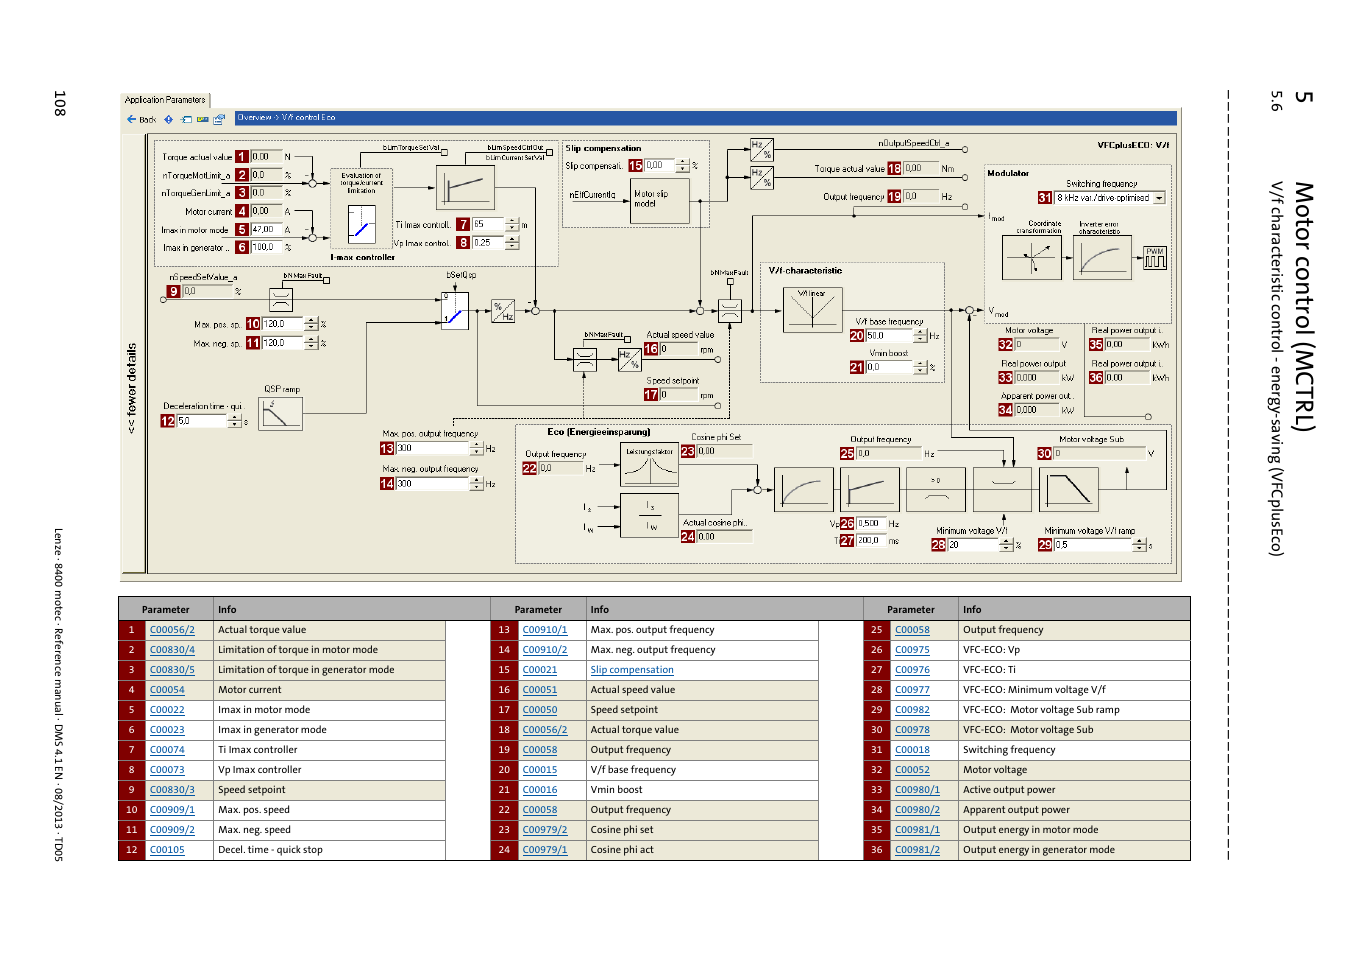The image size is (1350, 954).
Task: Click the Motor voltage Sub ramp block
Action: tap(1070, 490)
